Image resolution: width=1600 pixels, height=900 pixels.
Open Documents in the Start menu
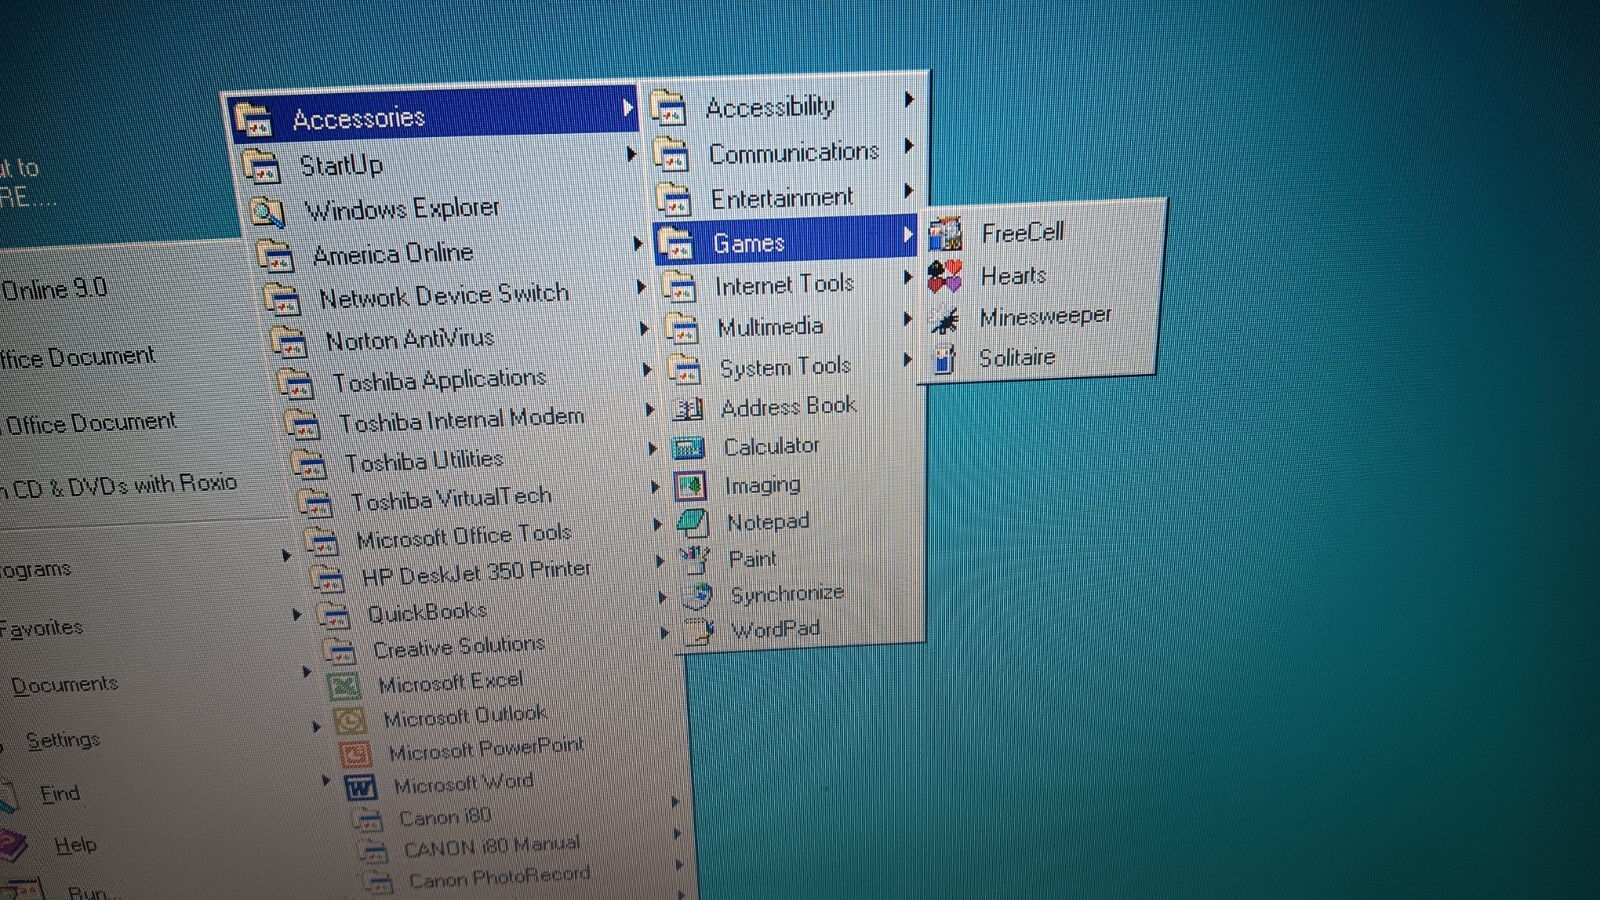[x=64, y=685]
